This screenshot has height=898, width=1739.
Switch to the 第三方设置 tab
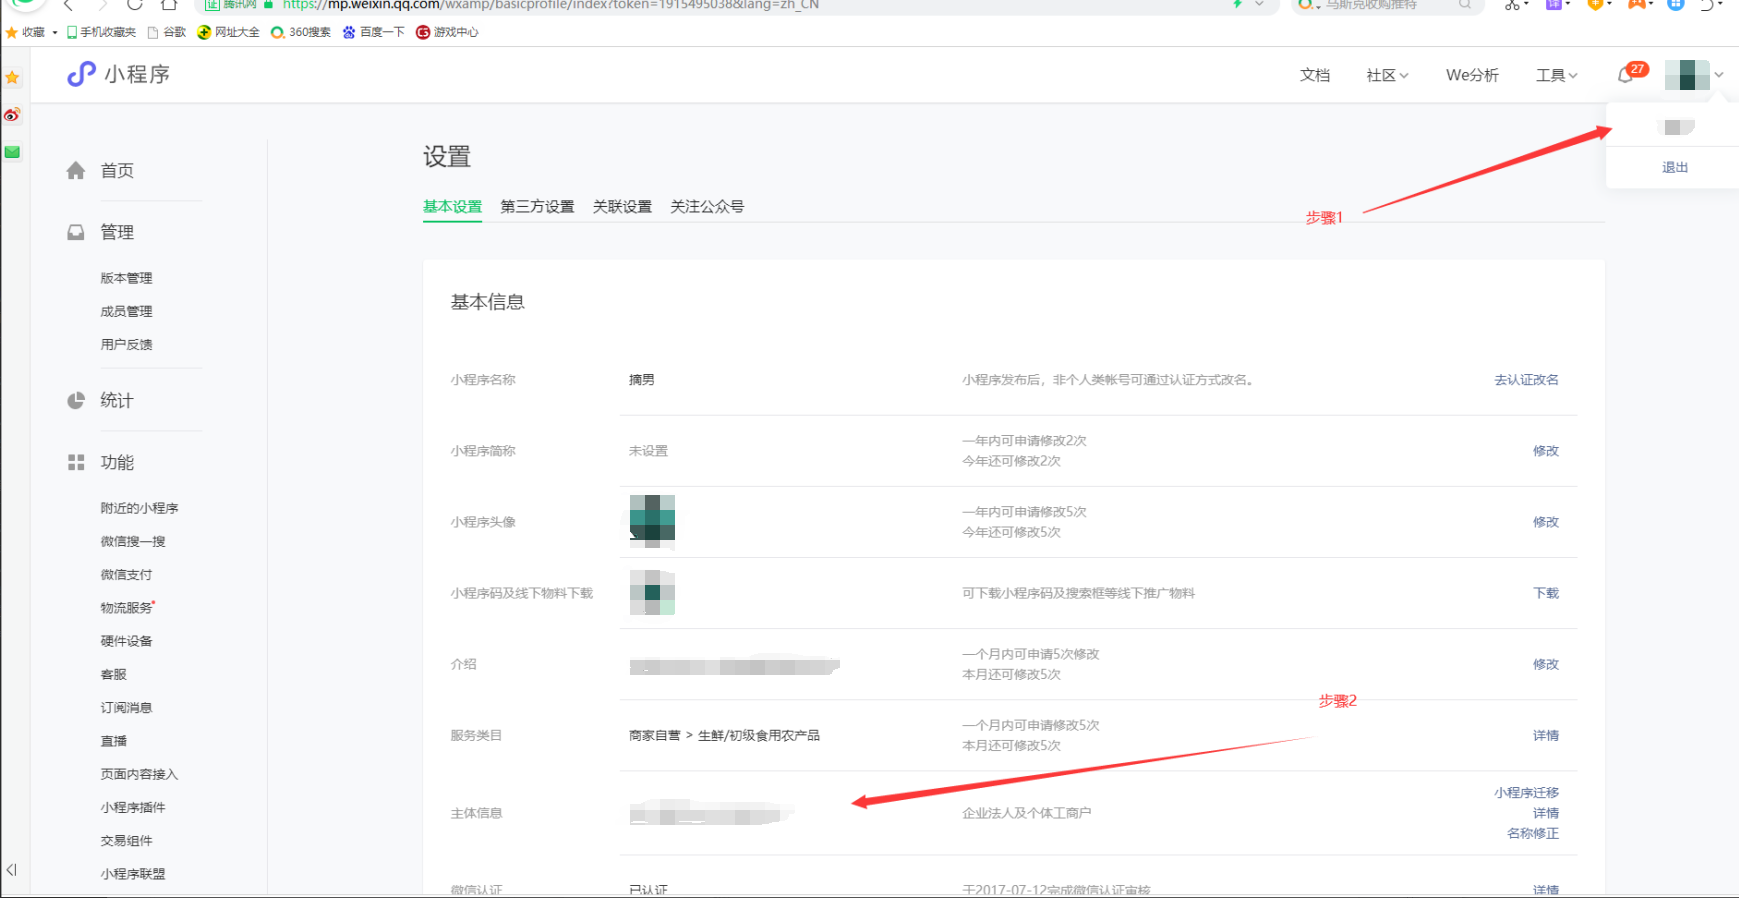pos(537,207)
